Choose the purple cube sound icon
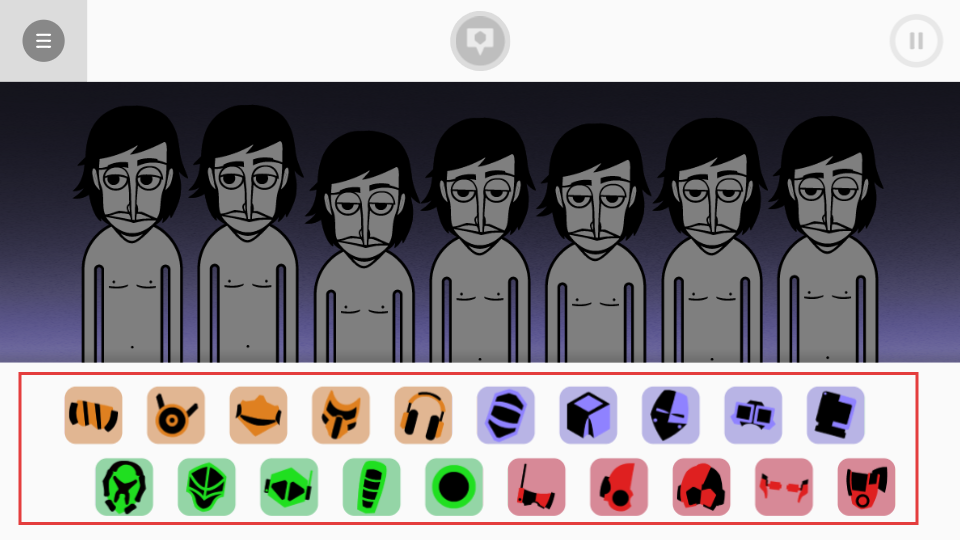Viewport: 960px width, 540px height. (588, 415)
